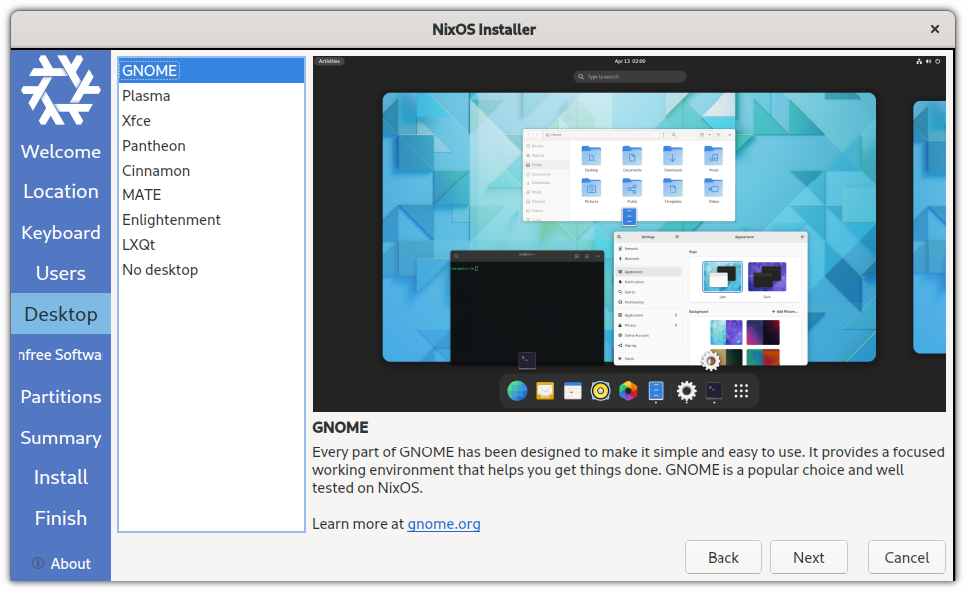Select Enlightenment desktop option
The height and width of the screenshot is (593, 968).
point(211,220)
